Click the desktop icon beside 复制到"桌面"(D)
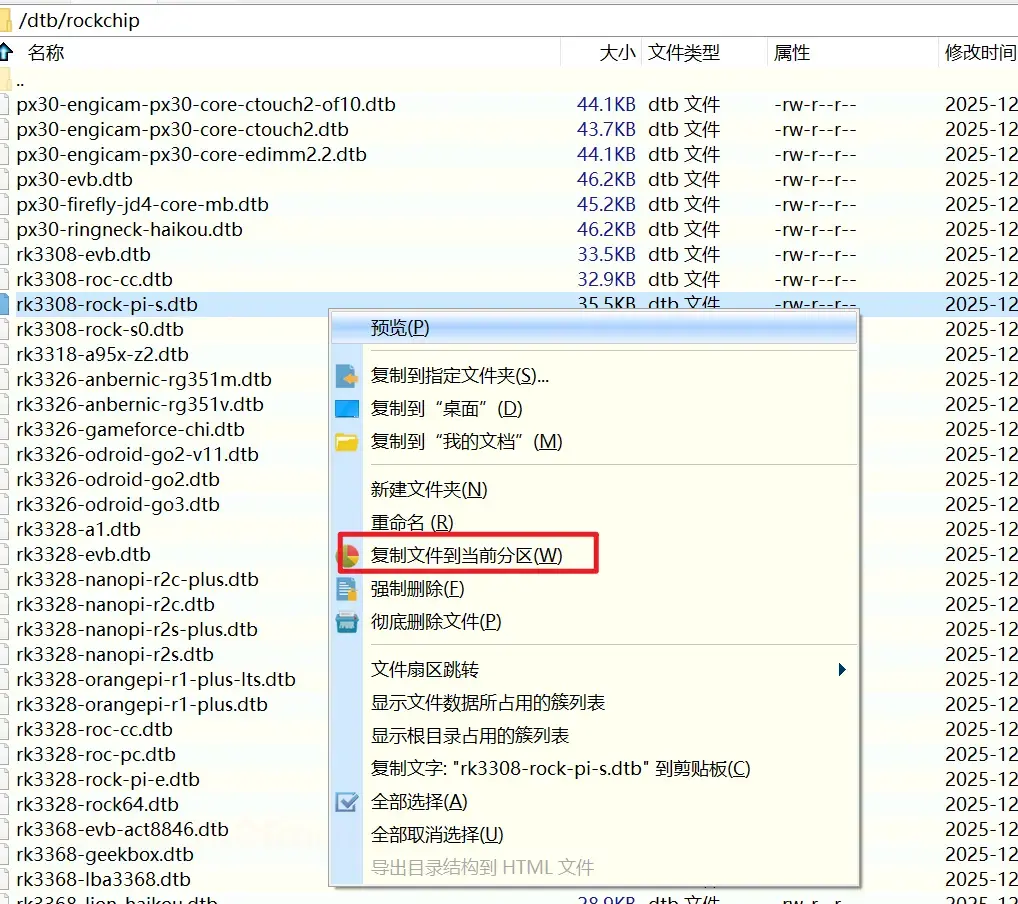This screenshot has height=904, width=1018. coord(346,409)
